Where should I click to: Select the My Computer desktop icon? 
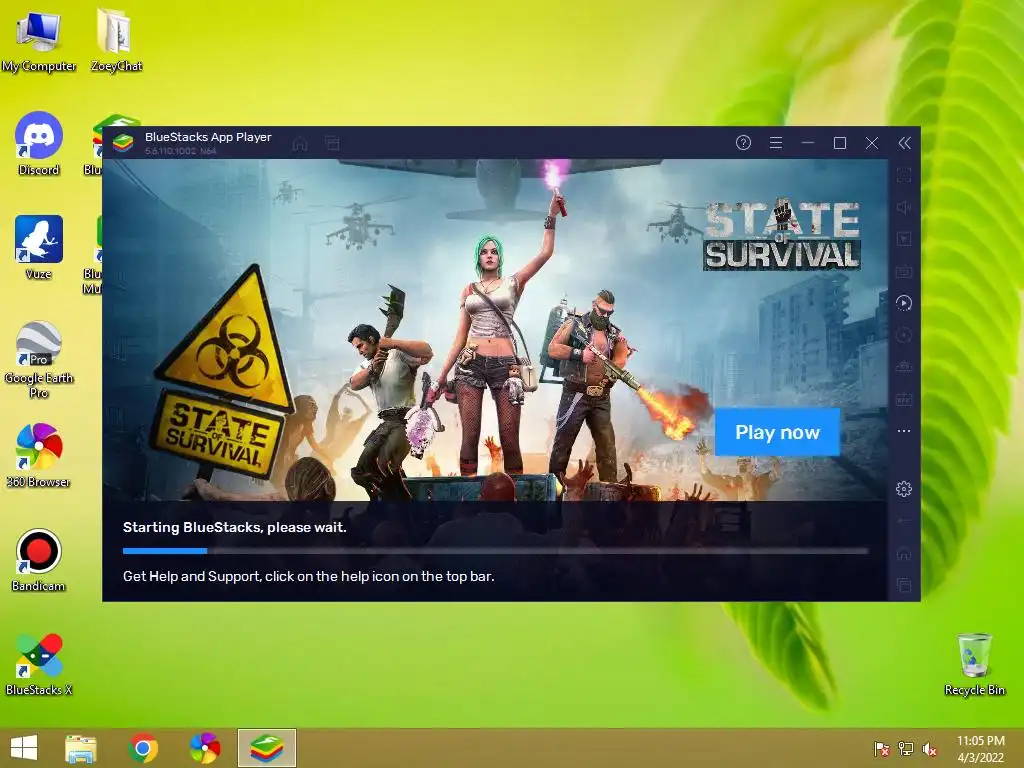39,40
